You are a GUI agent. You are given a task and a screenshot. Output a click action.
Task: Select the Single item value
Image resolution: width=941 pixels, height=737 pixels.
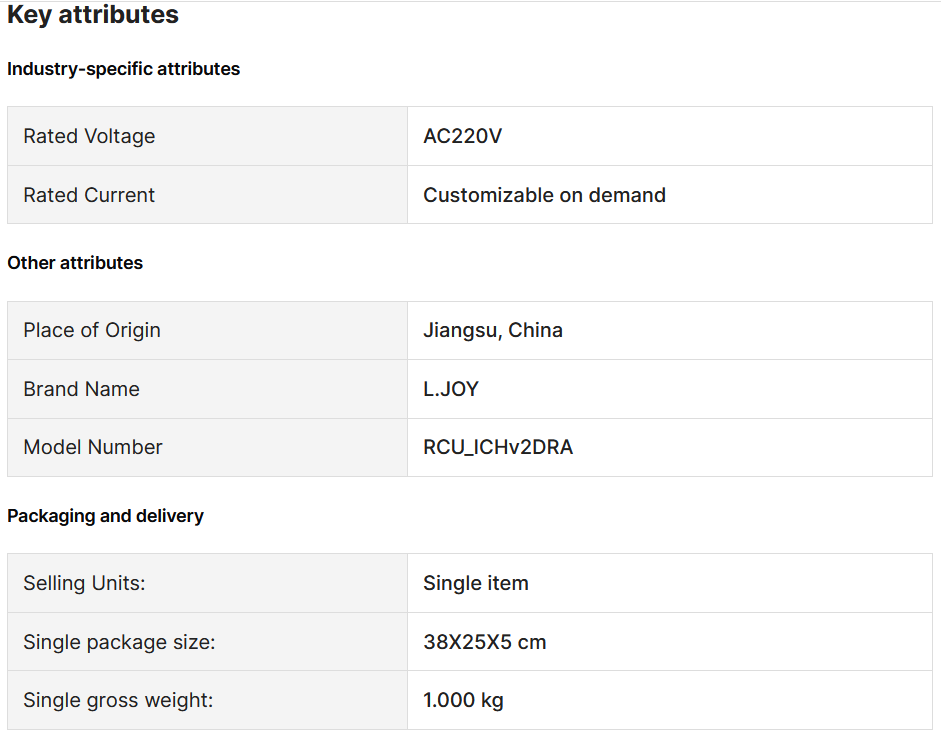tap(476, 583)
